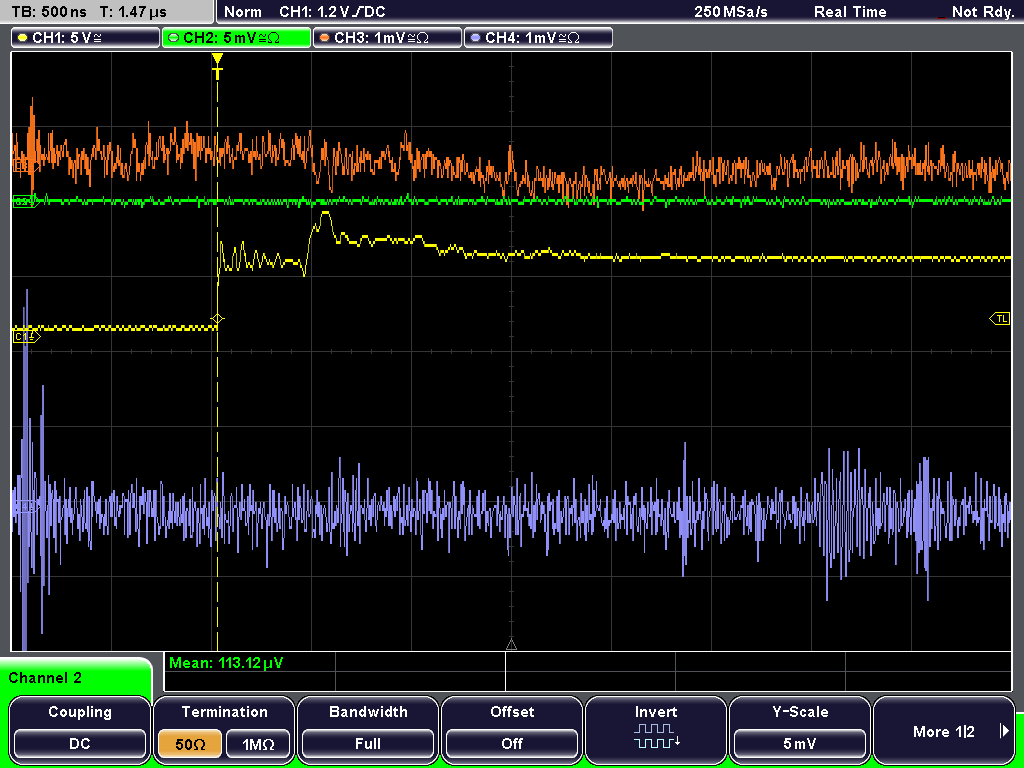
Task: Select the CH1 5 V channel tab
Action: coord(85,38)
